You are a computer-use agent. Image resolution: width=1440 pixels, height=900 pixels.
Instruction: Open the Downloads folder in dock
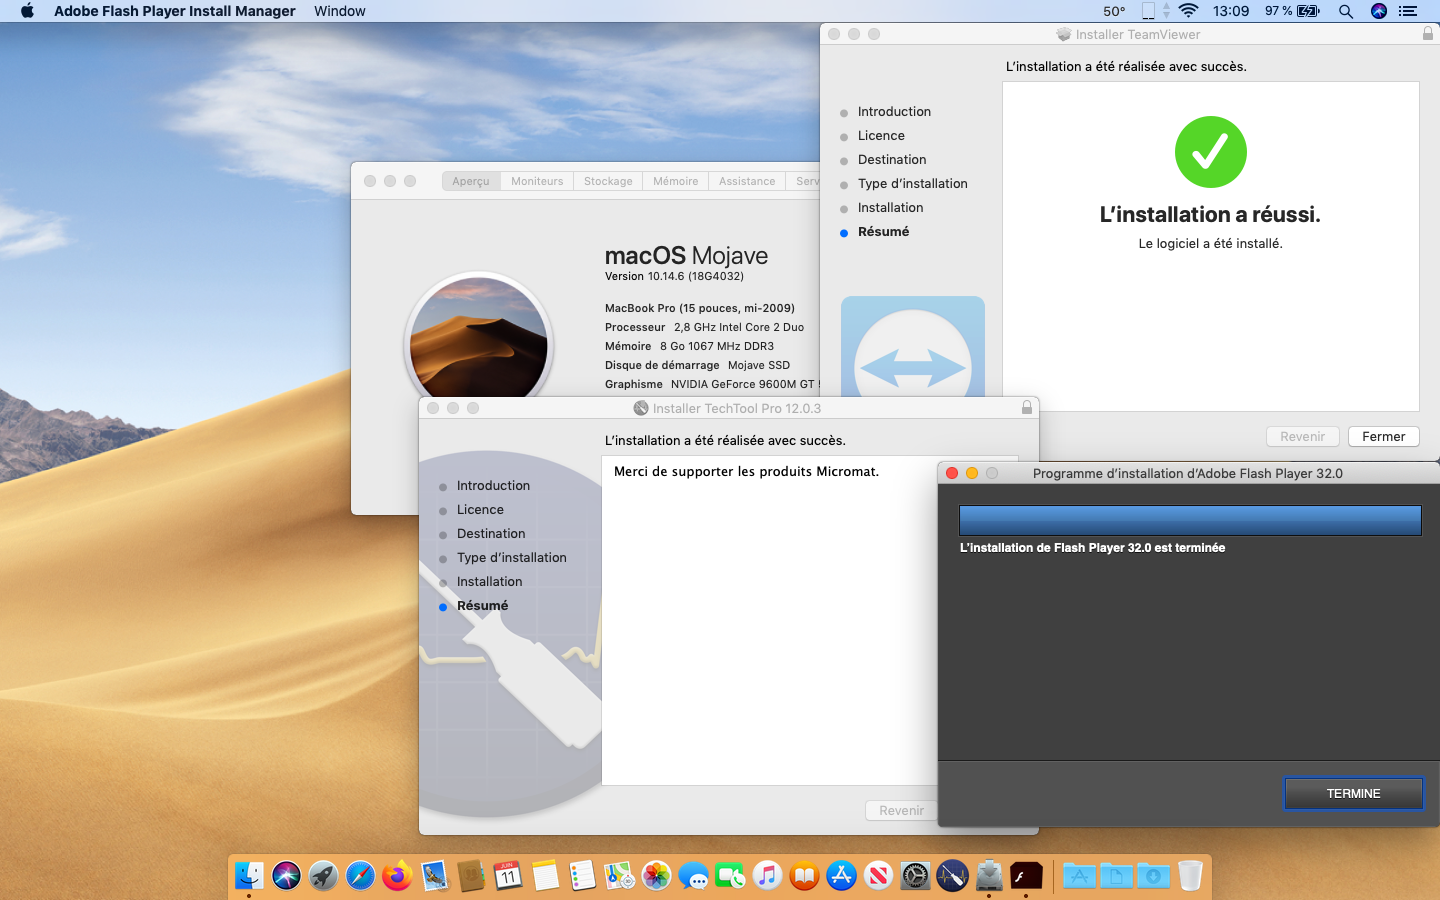click(x=1153, y=876)
